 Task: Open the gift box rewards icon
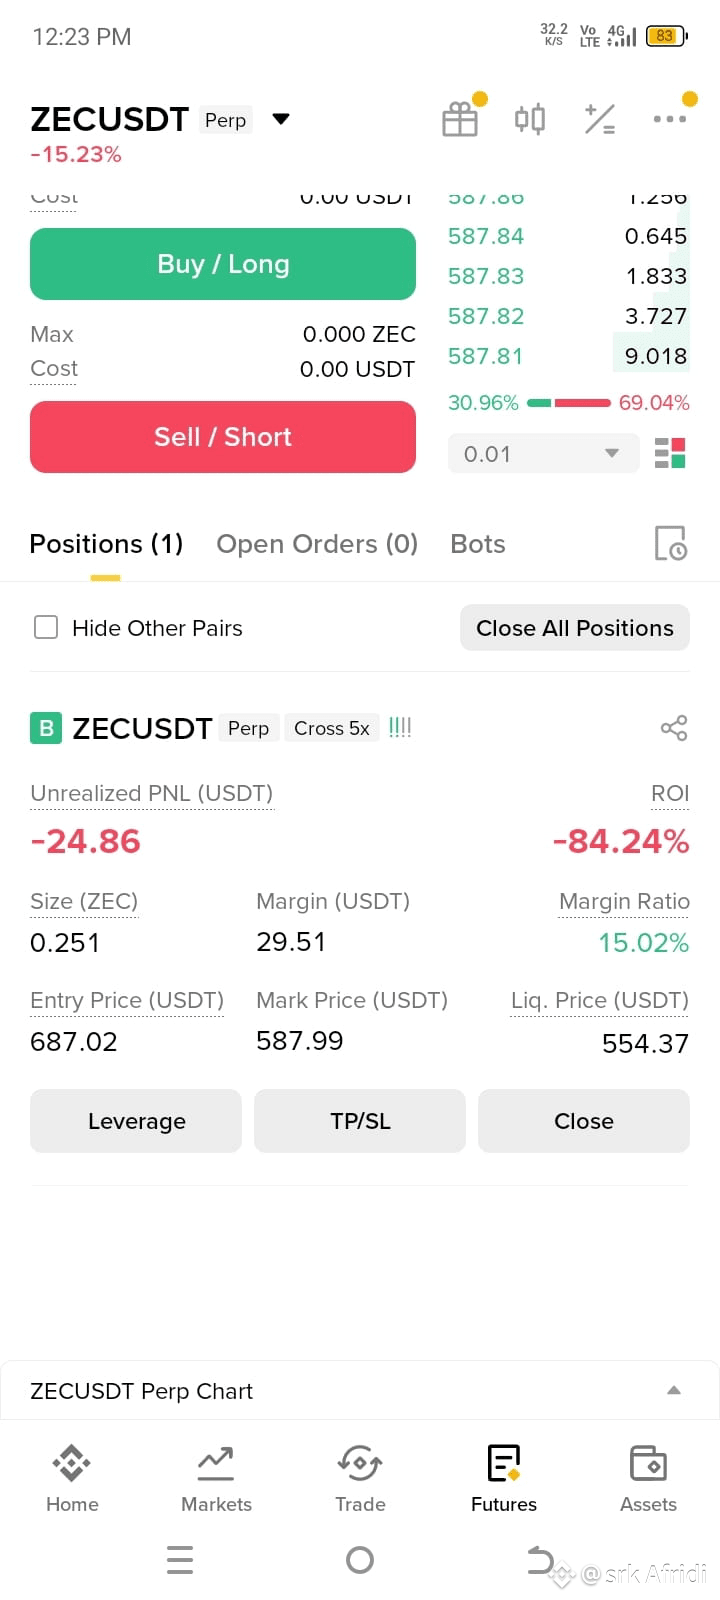(x=460, y=120)
